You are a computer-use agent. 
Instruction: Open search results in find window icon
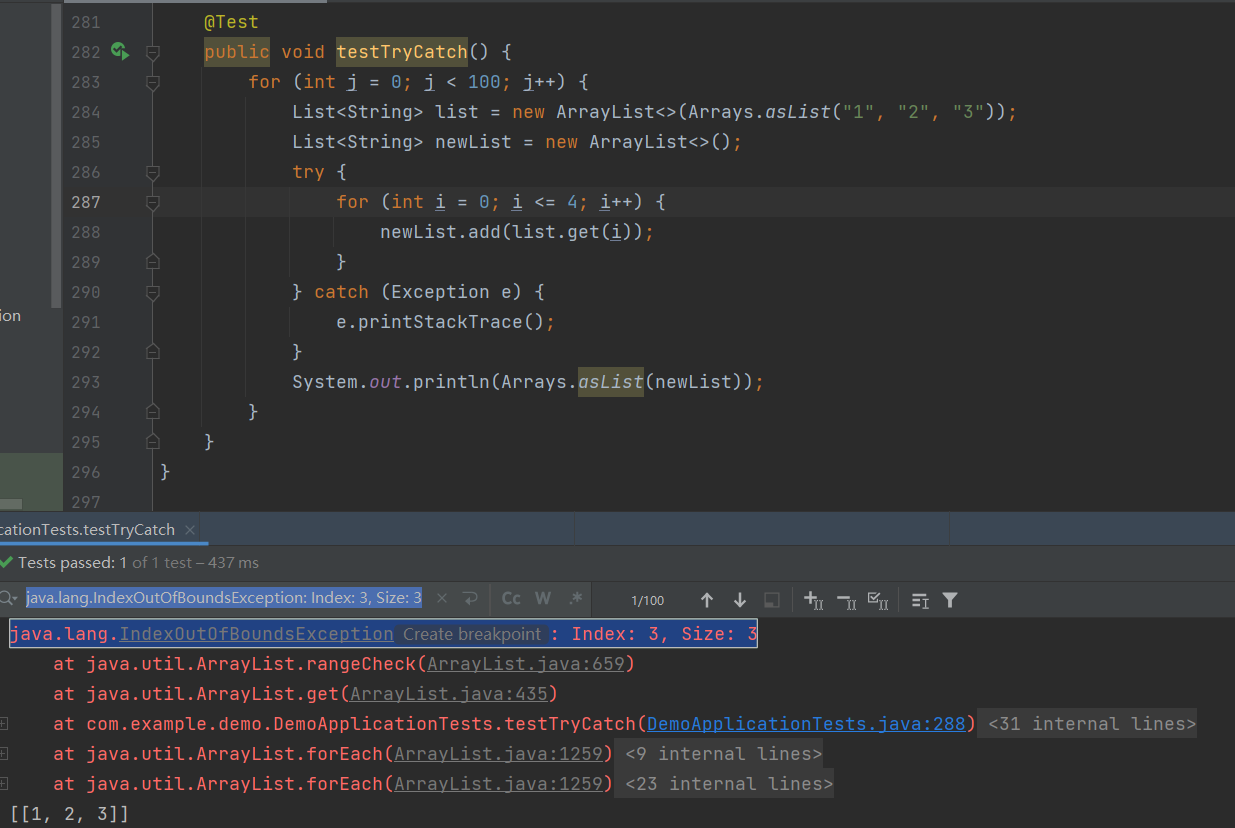click(920, 600)
